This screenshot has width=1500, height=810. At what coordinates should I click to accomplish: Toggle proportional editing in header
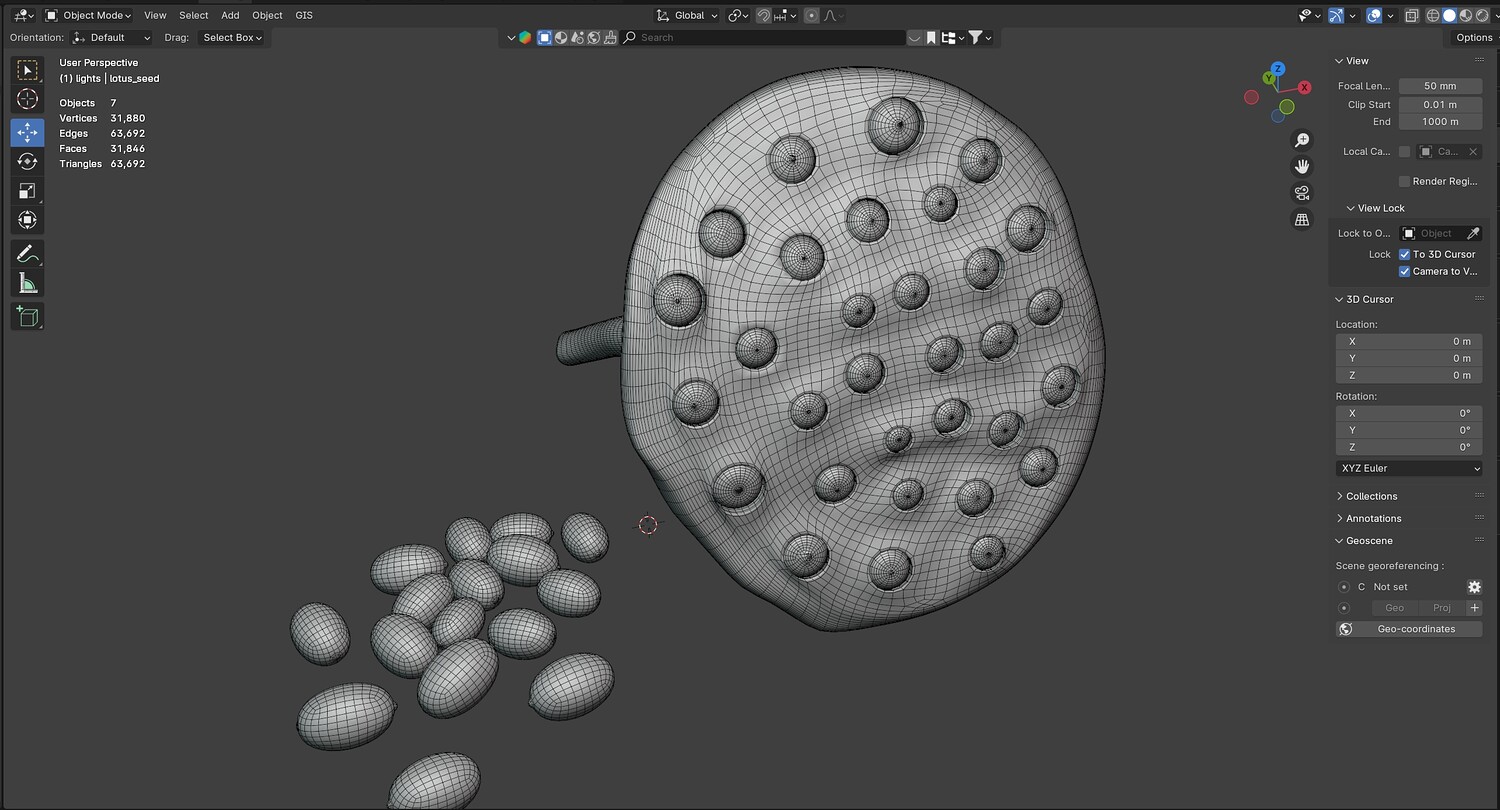(811, 15)
